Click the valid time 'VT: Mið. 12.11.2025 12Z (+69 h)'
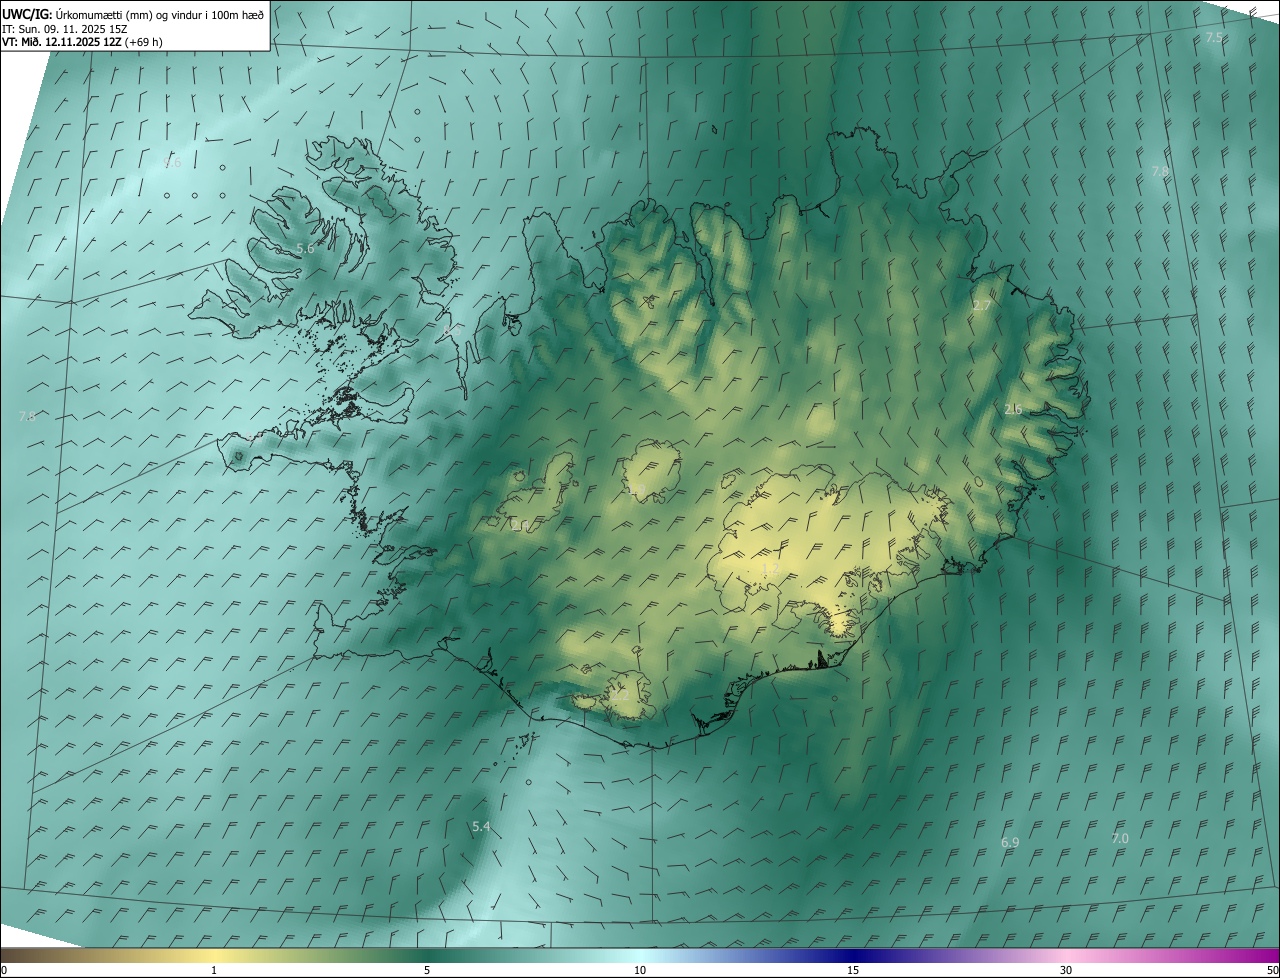 [x=83, y=42]
